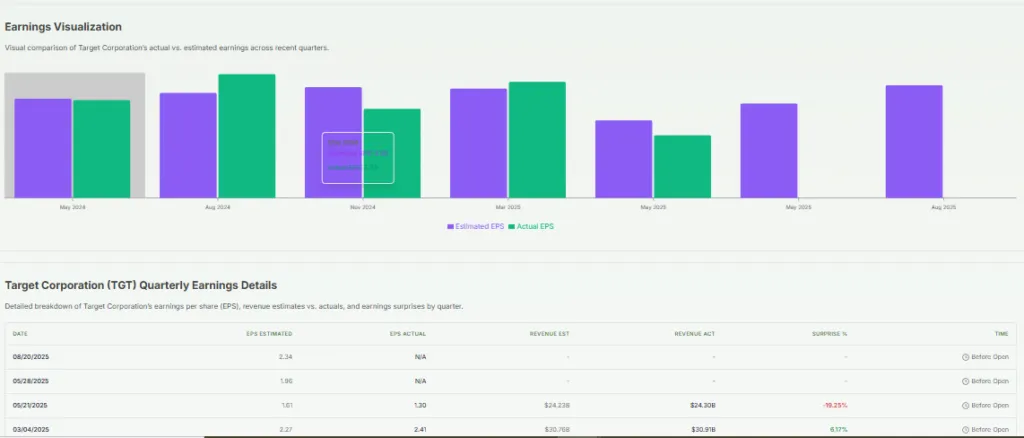Click the purple Estimated EPS legend swatch
The image size is (1024, 438).
tap(451, 227)
